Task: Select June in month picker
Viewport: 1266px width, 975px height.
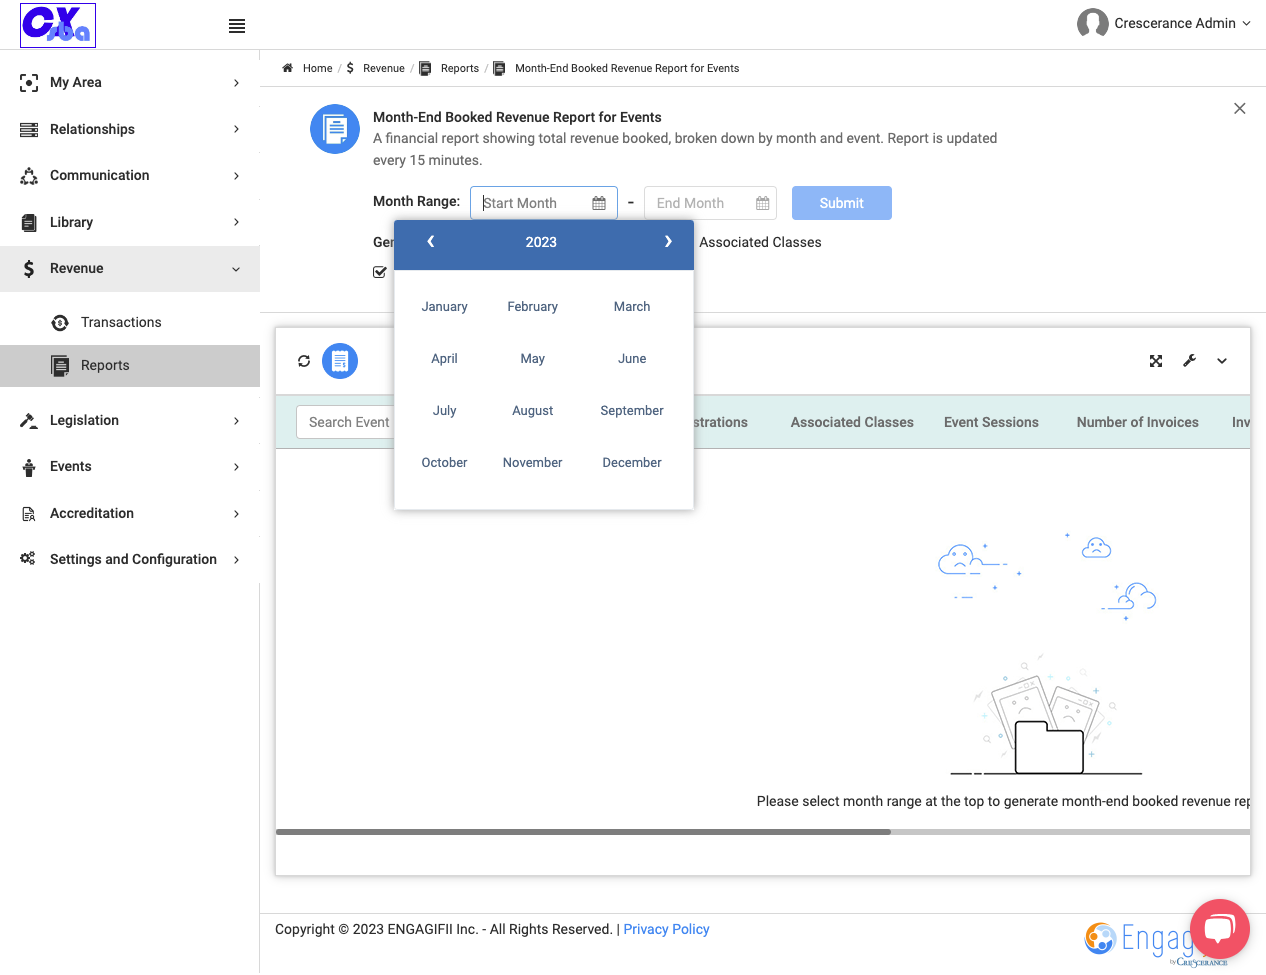Action: click(632, 359)
